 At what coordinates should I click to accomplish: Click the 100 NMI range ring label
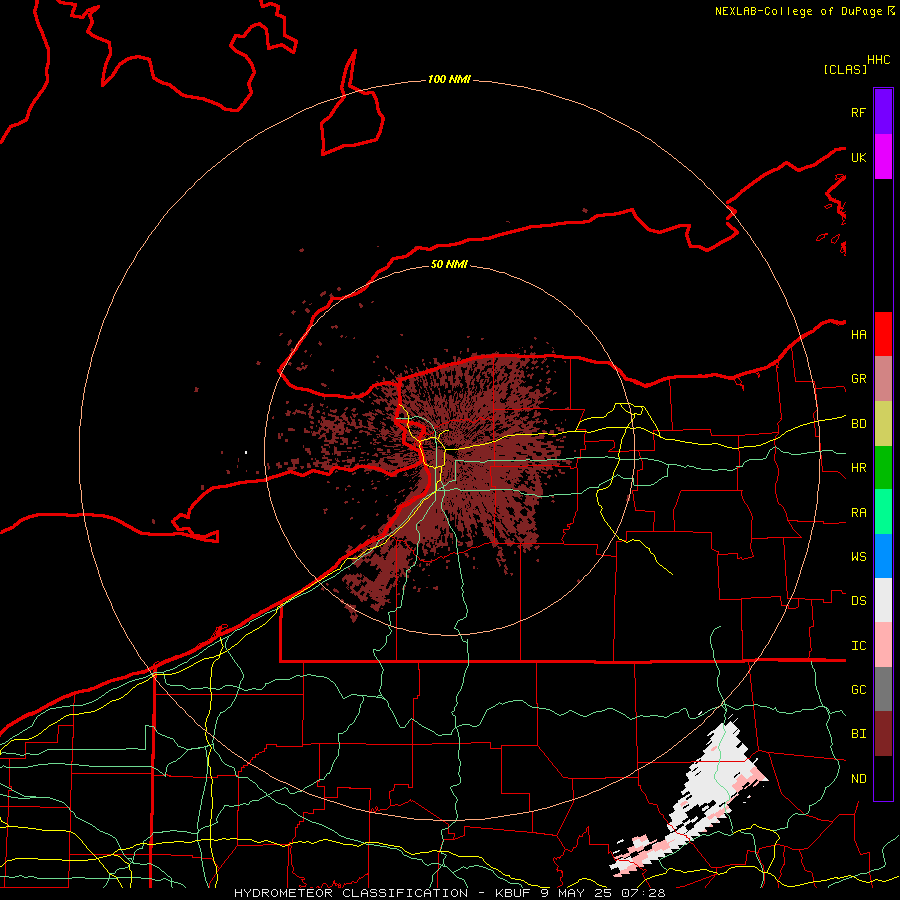[x=449, y=79]
